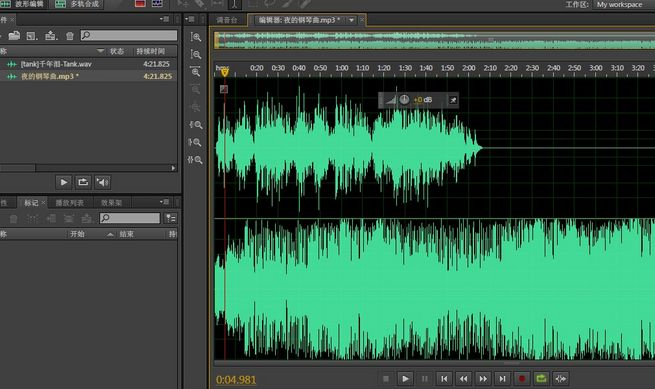Select the Time Selection tool

(234, 4)
